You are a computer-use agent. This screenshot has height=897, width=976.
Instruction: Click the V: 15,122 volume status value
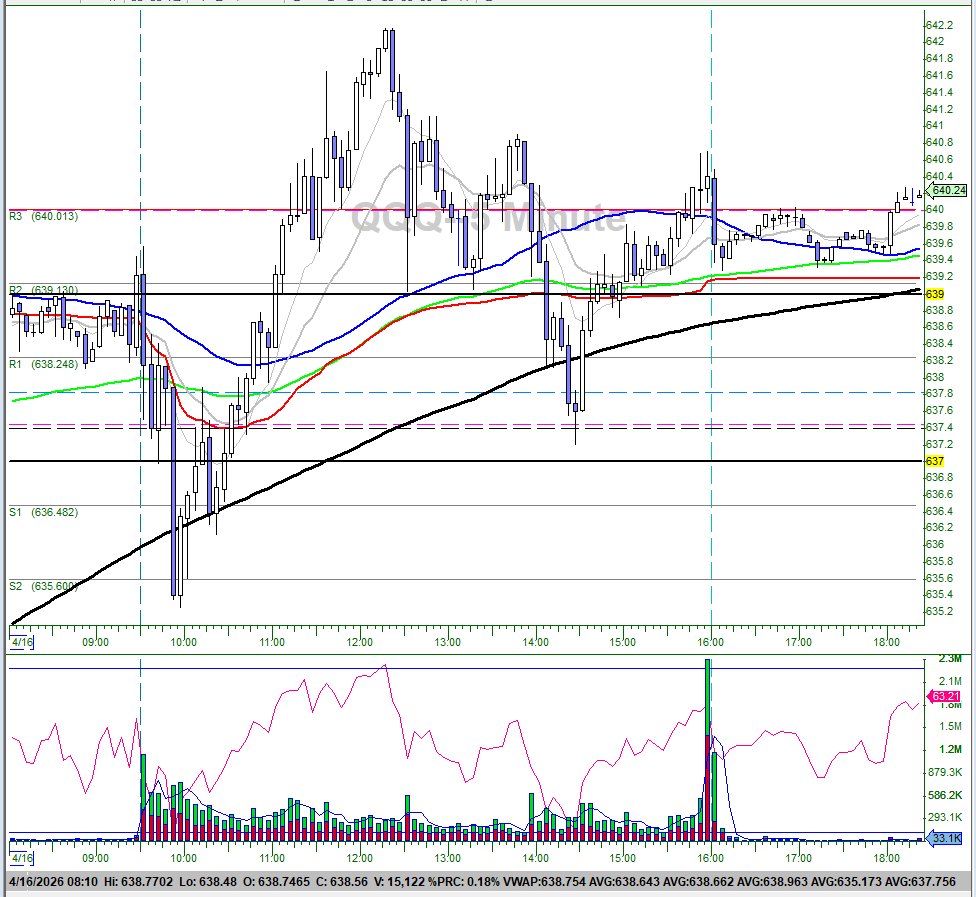[x=400, y=882]
